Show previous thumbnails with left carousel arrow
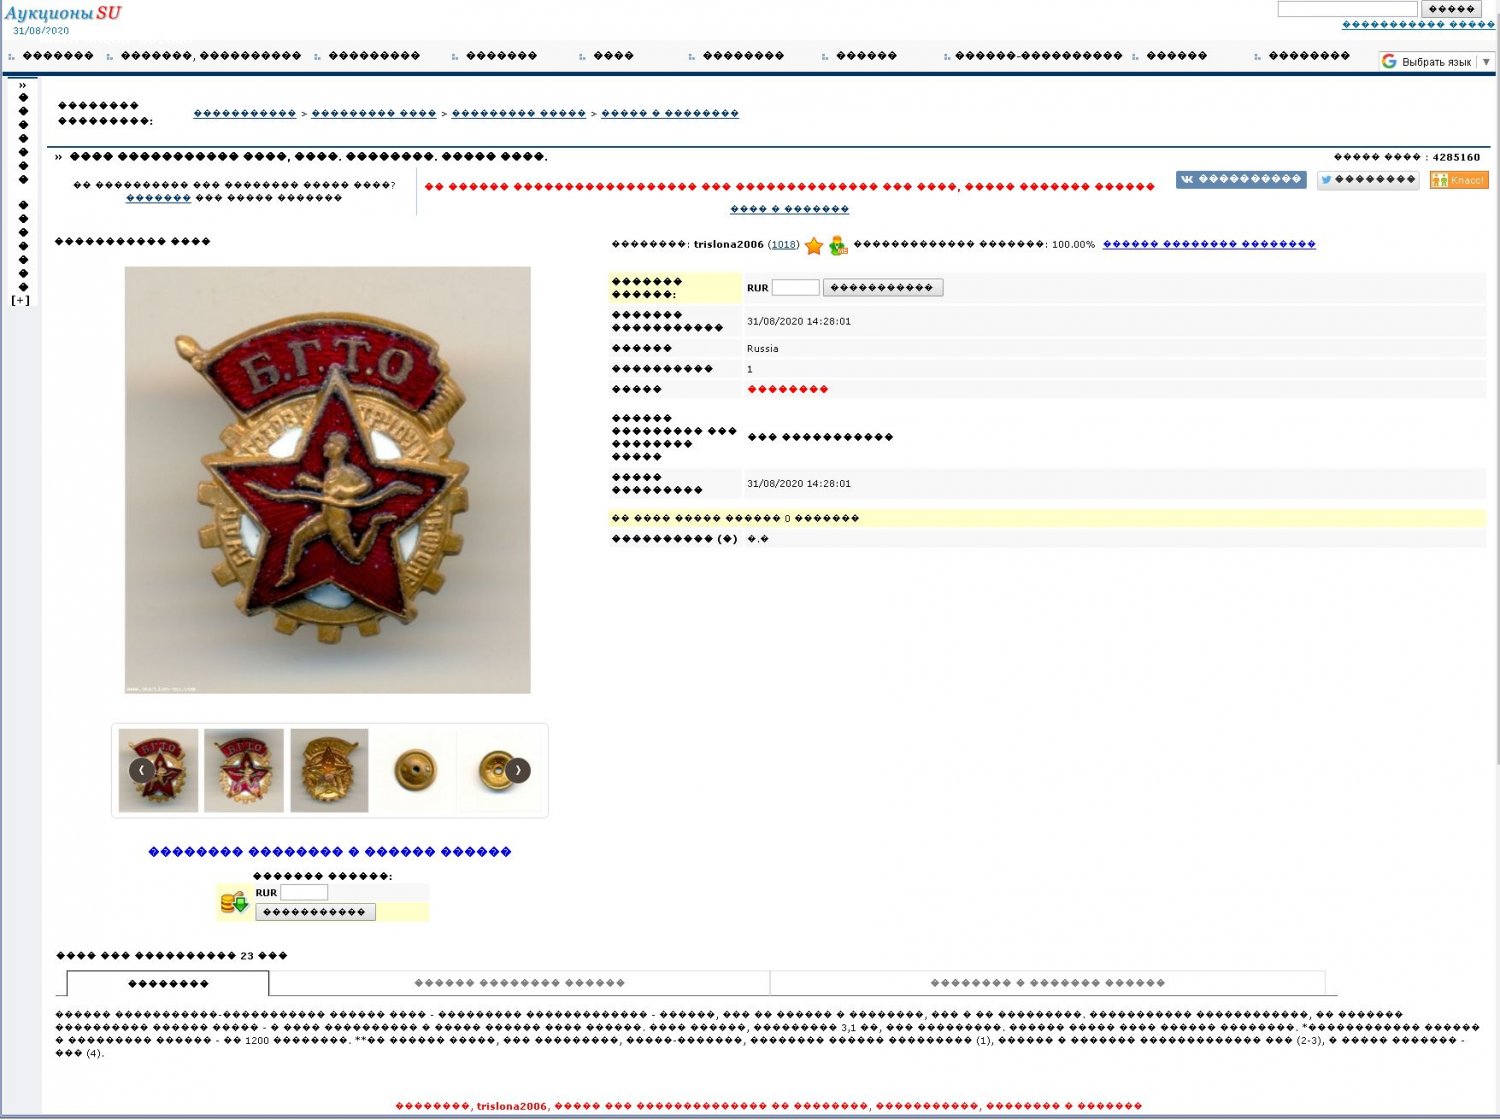 click(142, 770)
